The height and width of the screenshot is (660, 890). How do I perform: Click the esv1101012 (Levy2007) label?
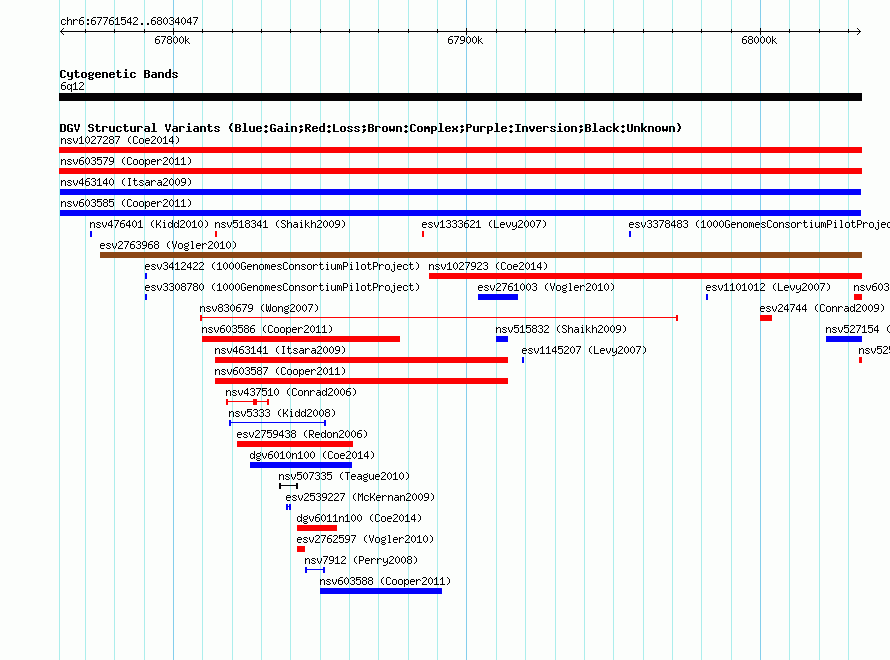tap(768, 287)
